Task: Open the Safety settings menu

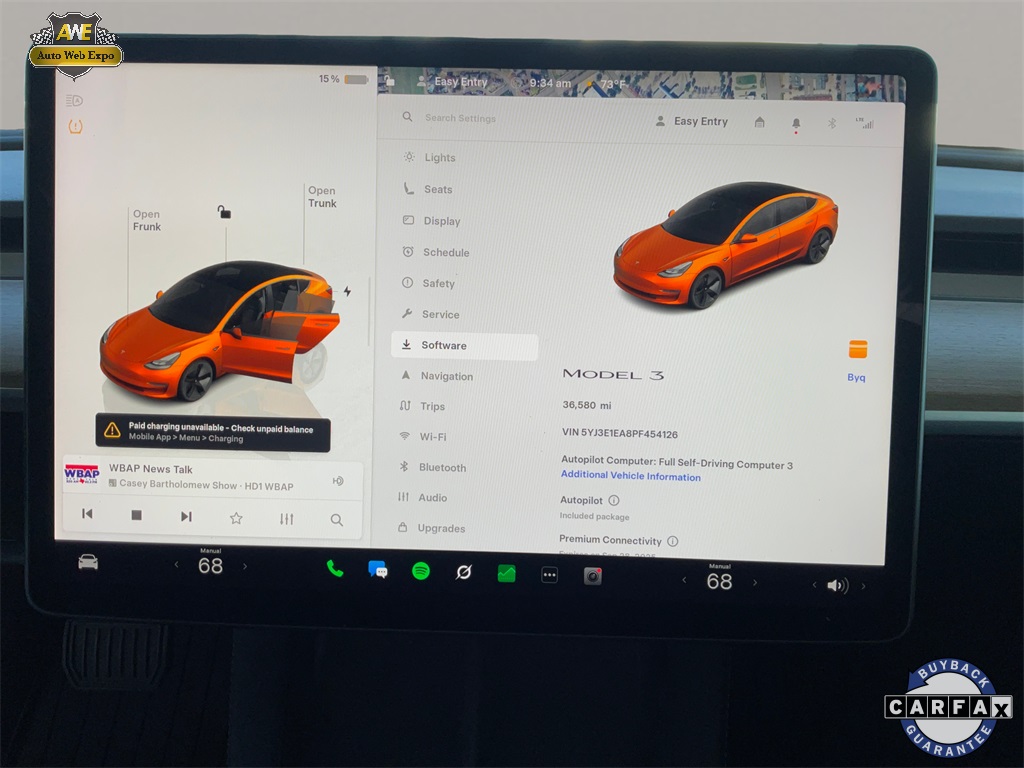Action: (x=428, y=283)
